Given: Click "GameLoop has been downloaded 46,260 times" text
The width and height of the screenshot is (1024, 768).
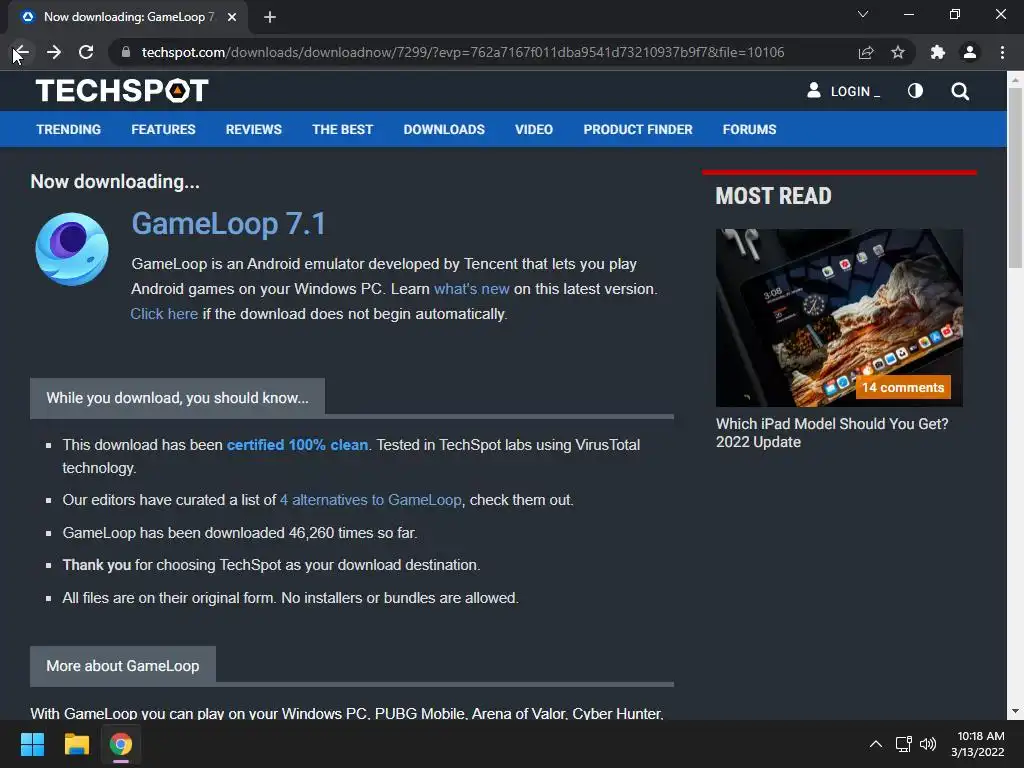Looking at the screenshot, I should tap(240, 533).
